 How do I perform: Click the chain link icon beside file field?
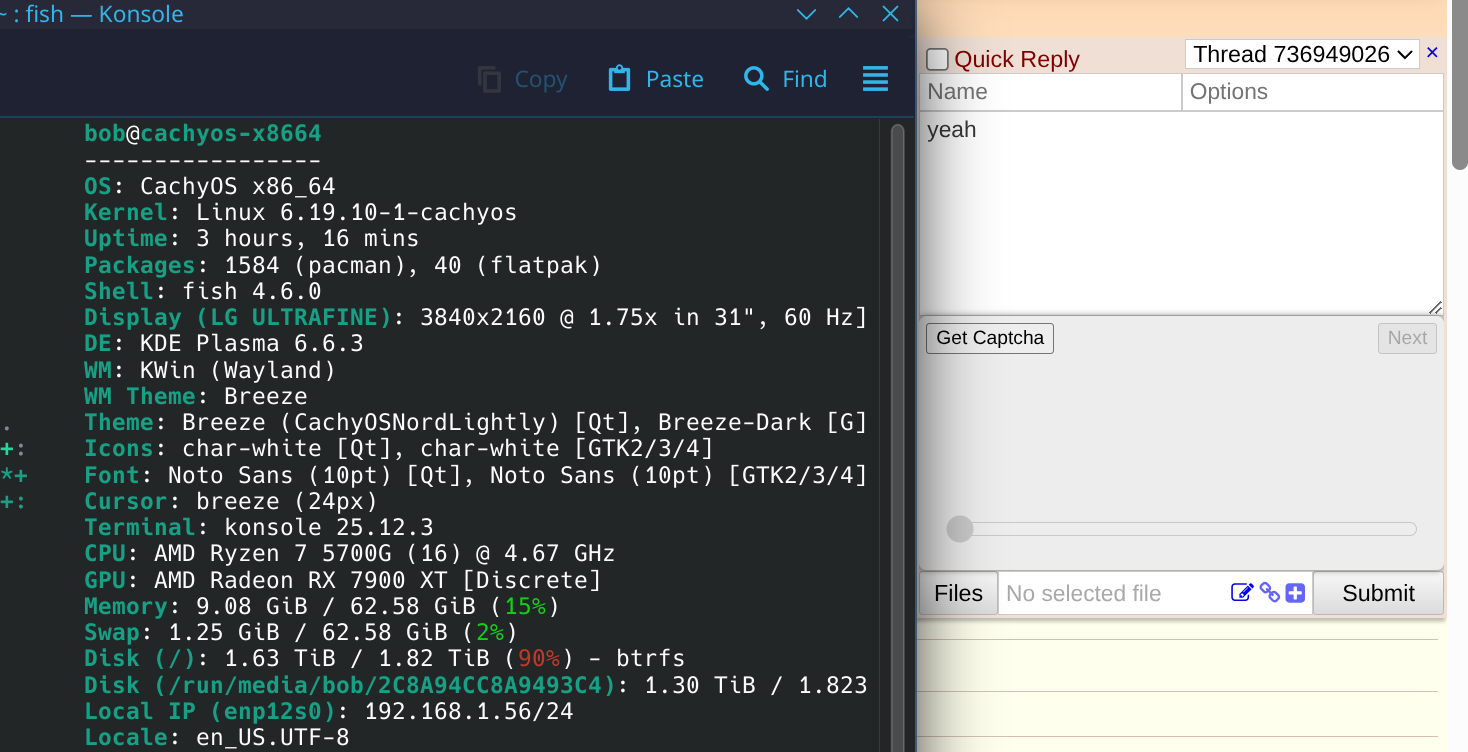[x=1270, y=593]
